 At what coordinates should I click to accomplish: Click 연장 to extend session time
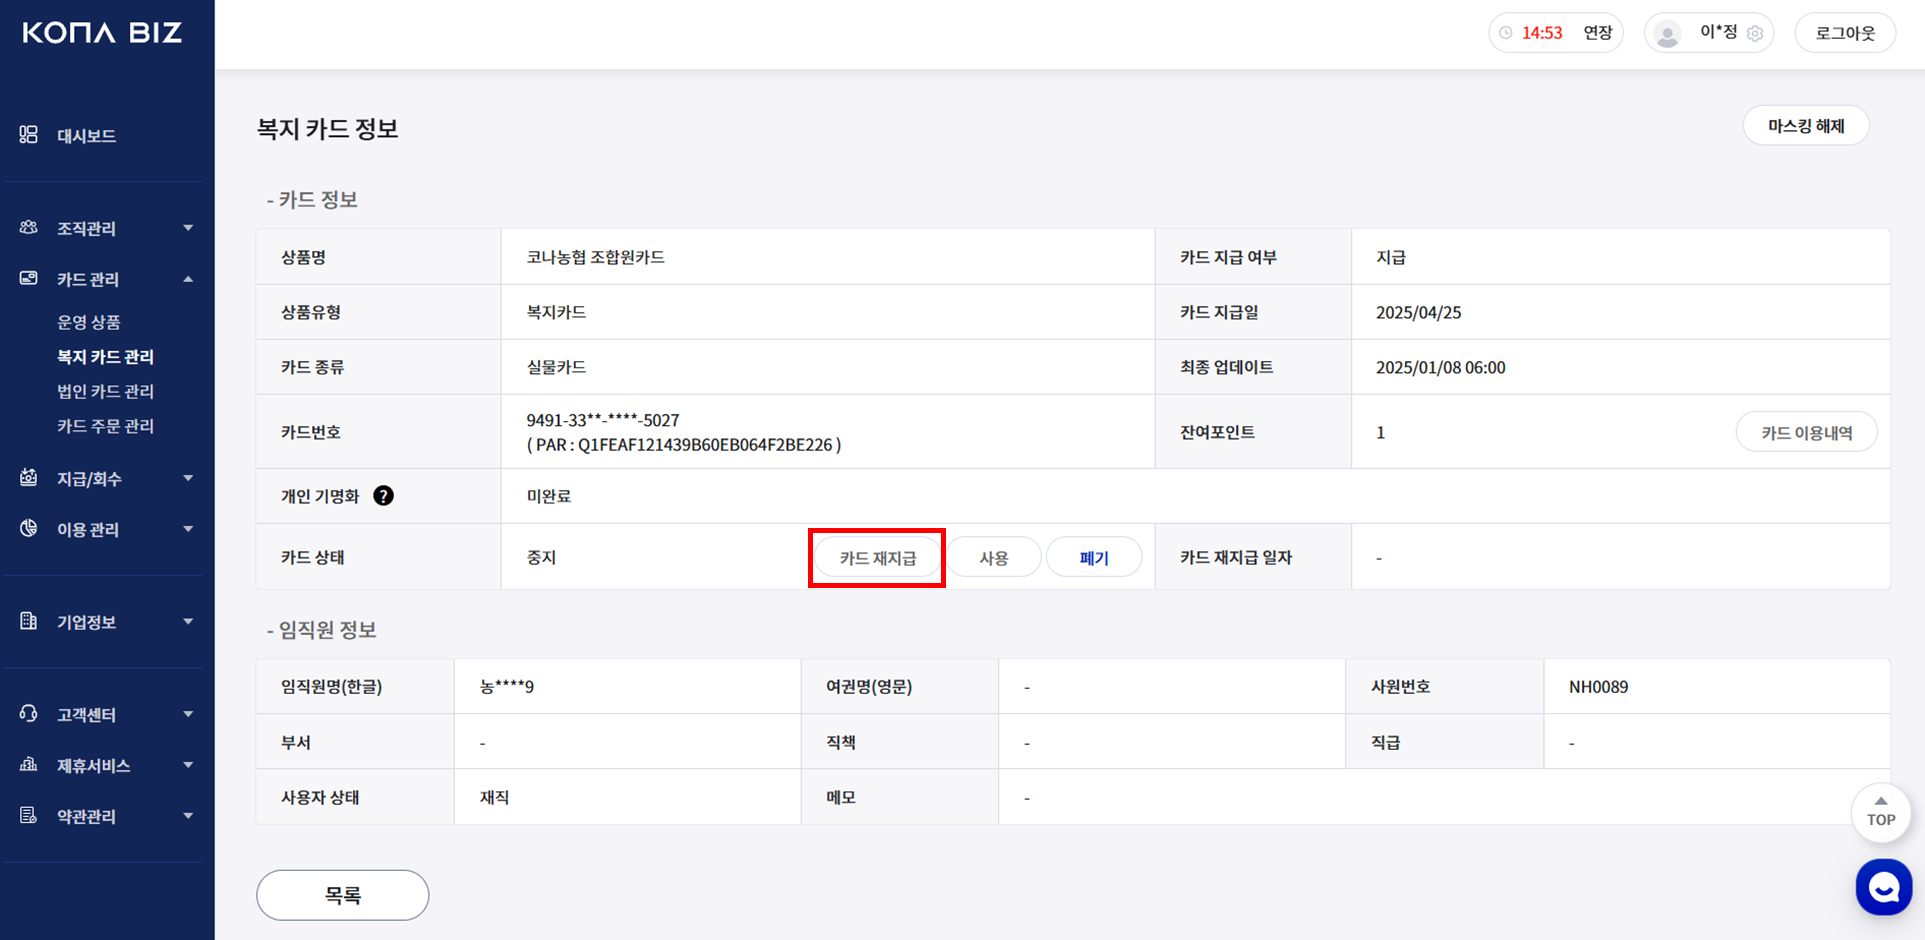pyautogui.click(x=1597, y=33)
